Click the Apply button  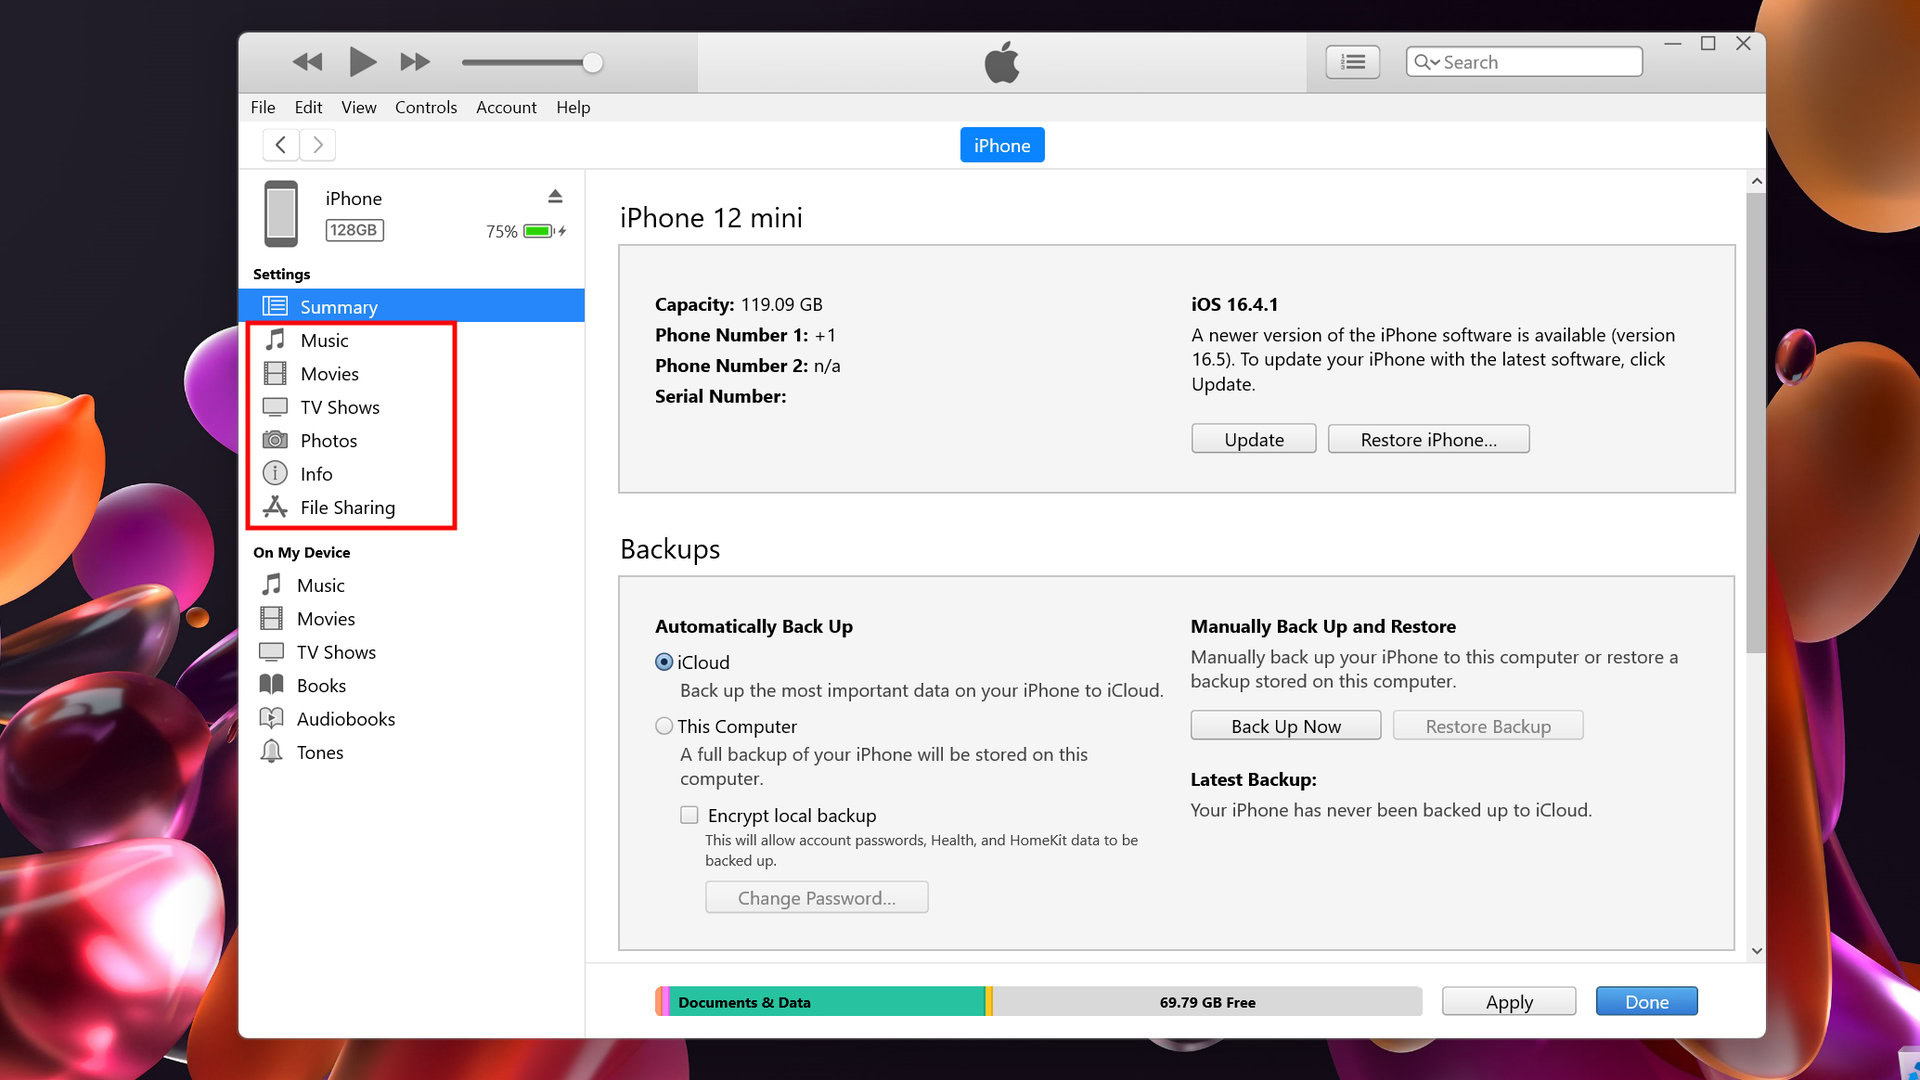click(1509, 1002)
